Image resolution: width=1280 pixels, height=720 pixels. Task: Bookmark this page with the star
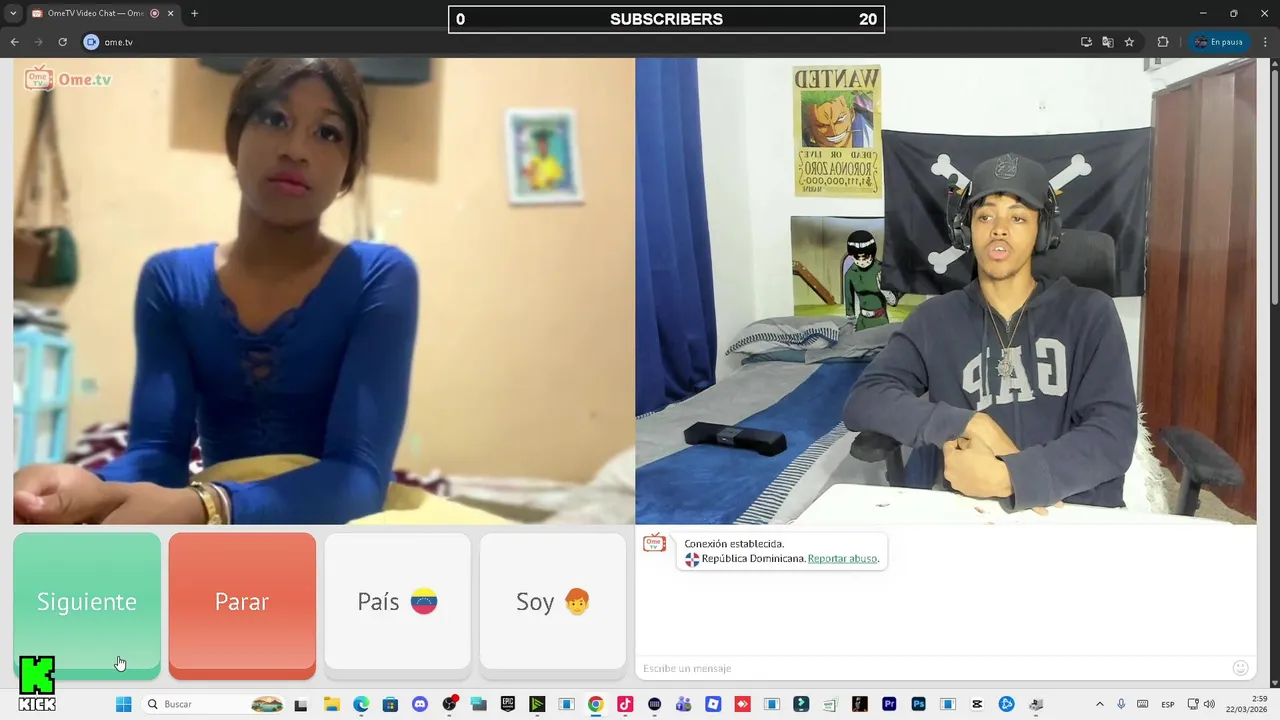point(1129,42)
